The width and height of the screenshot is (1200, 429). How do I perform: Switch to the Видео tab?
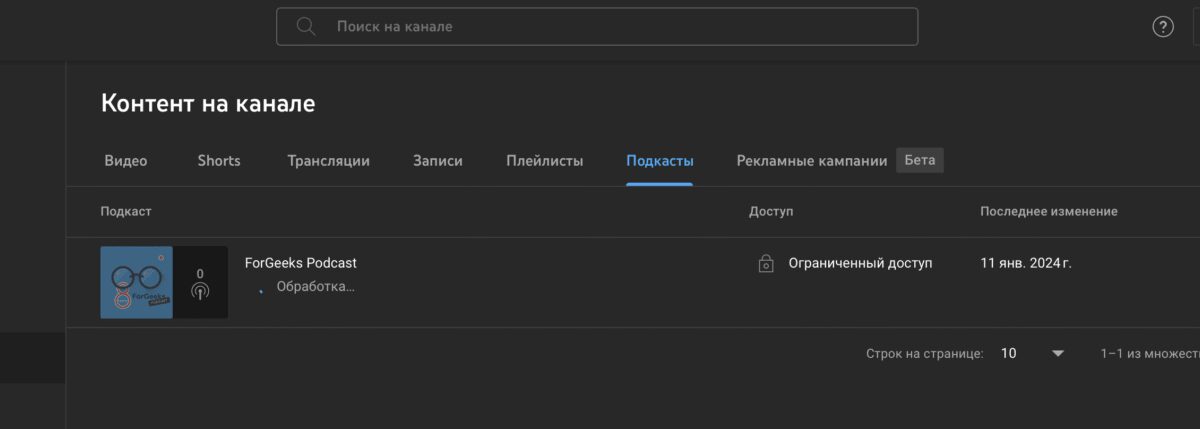(x=126, y=161)
